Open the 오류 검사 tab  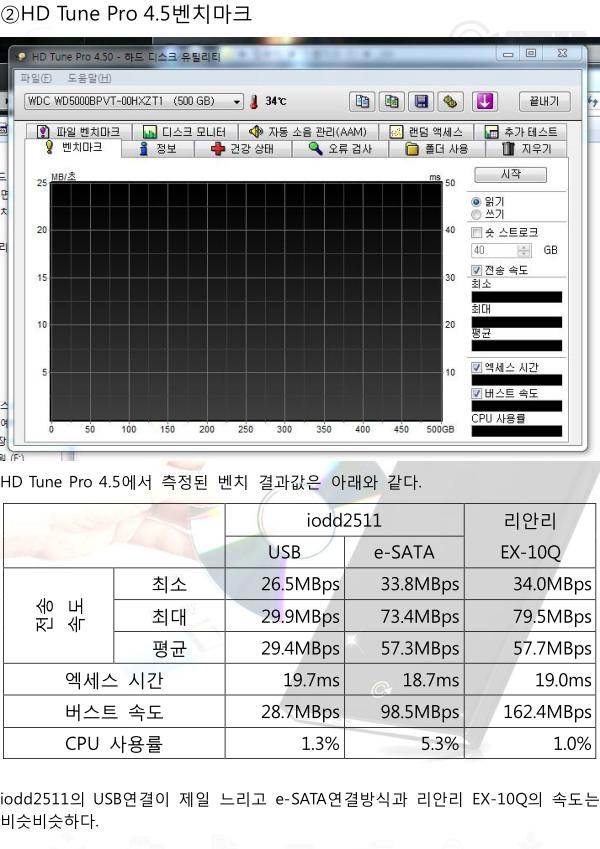(340, 149)
